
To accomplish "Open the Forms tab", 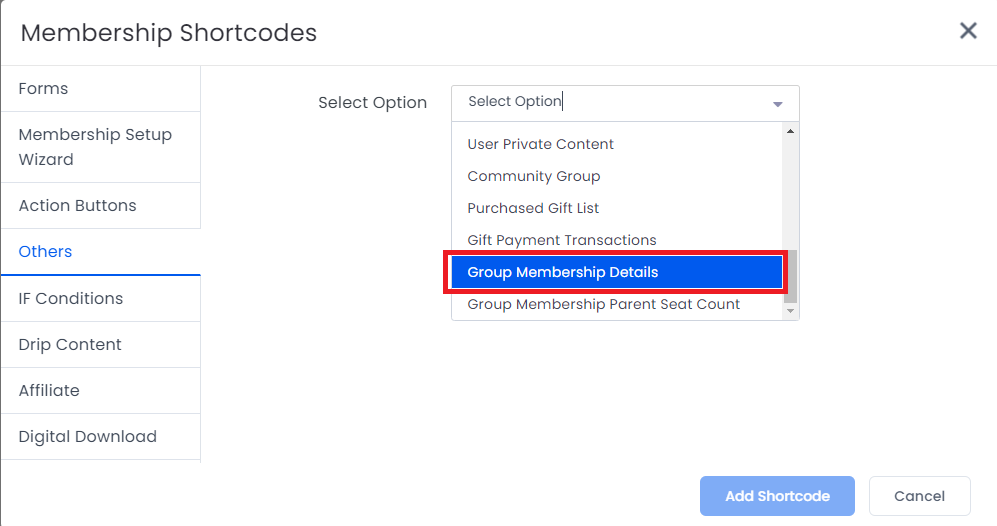I will 44,89.
